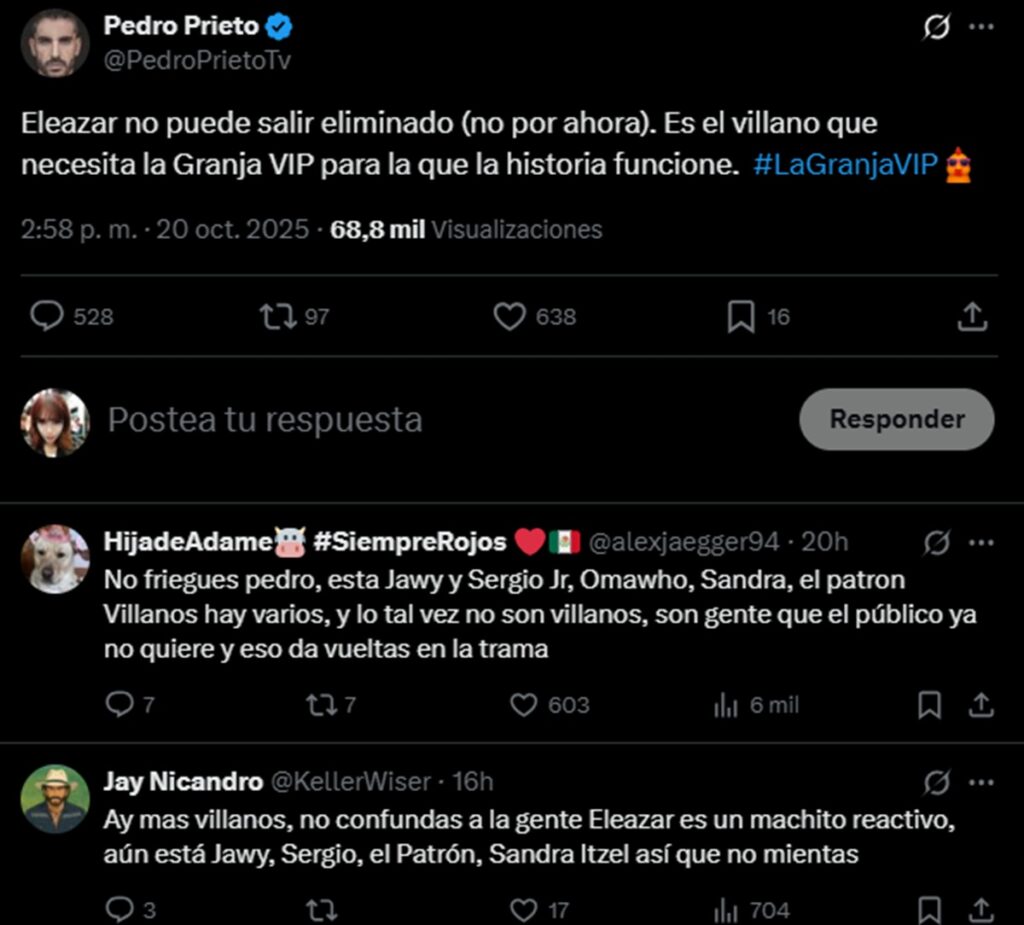Bookmark Pedro Prieto's main post
This screenshot has width=1024, height=925.
(x=740, y=317)
